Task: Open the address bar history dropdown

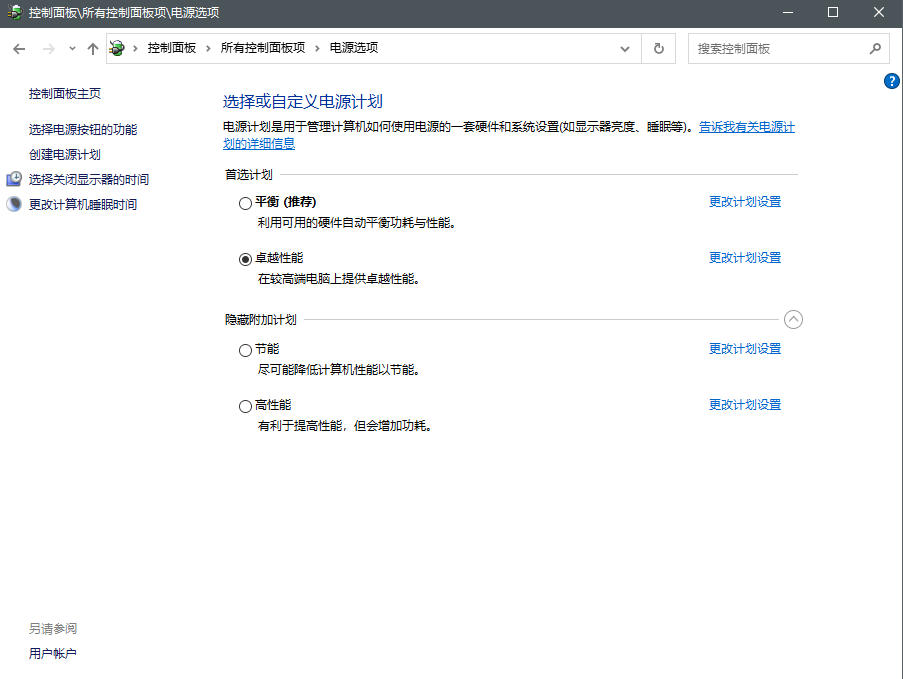Action: 625,48
